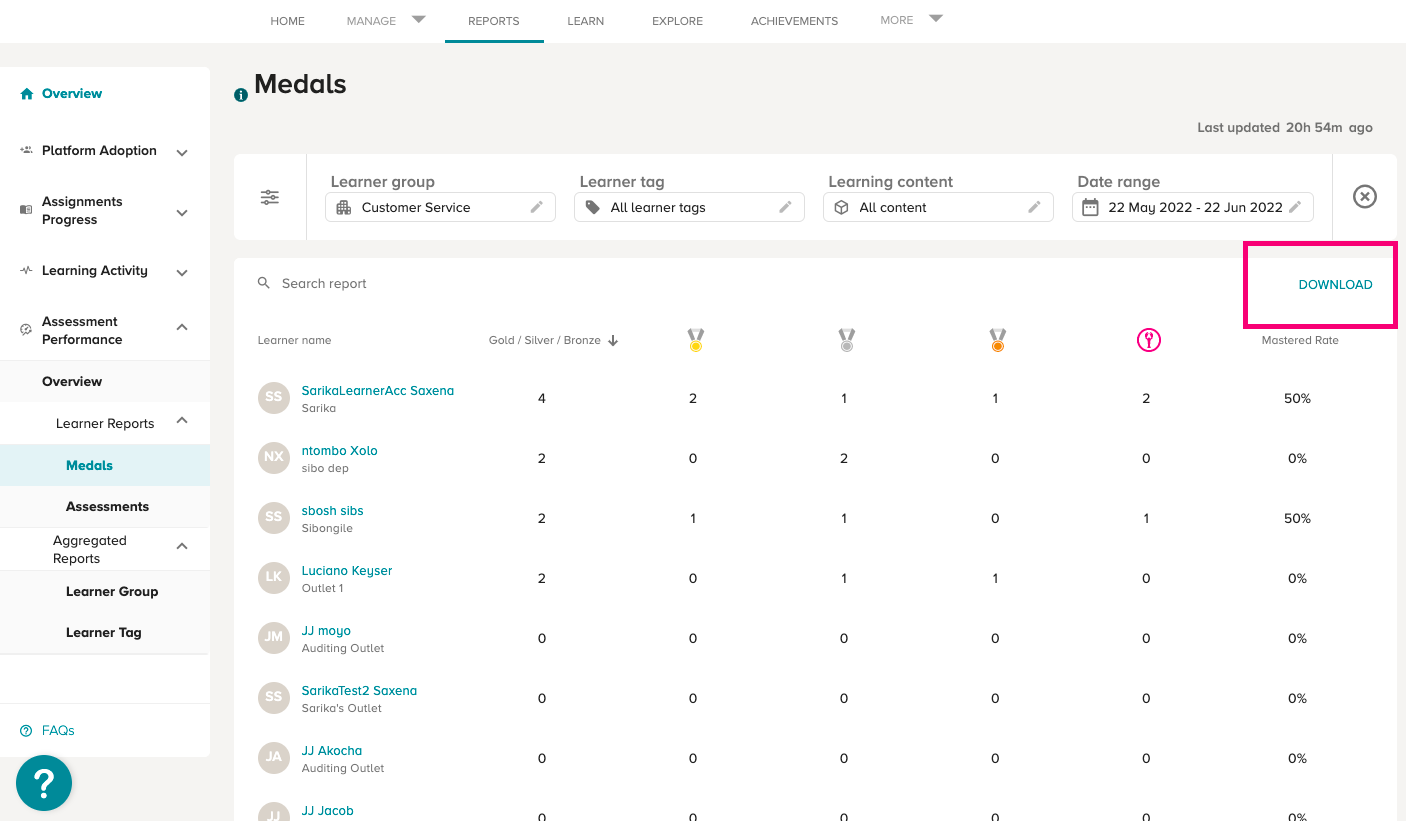Open Assessments report in sidebar
This screenshot has height=821, width=1406.
107,506
